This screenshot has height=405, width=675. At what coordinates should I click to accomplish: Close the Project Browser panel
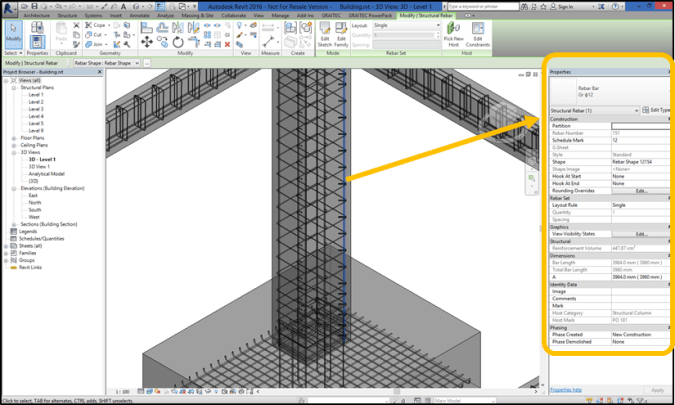pyautogui.click(x=101, y=73)
